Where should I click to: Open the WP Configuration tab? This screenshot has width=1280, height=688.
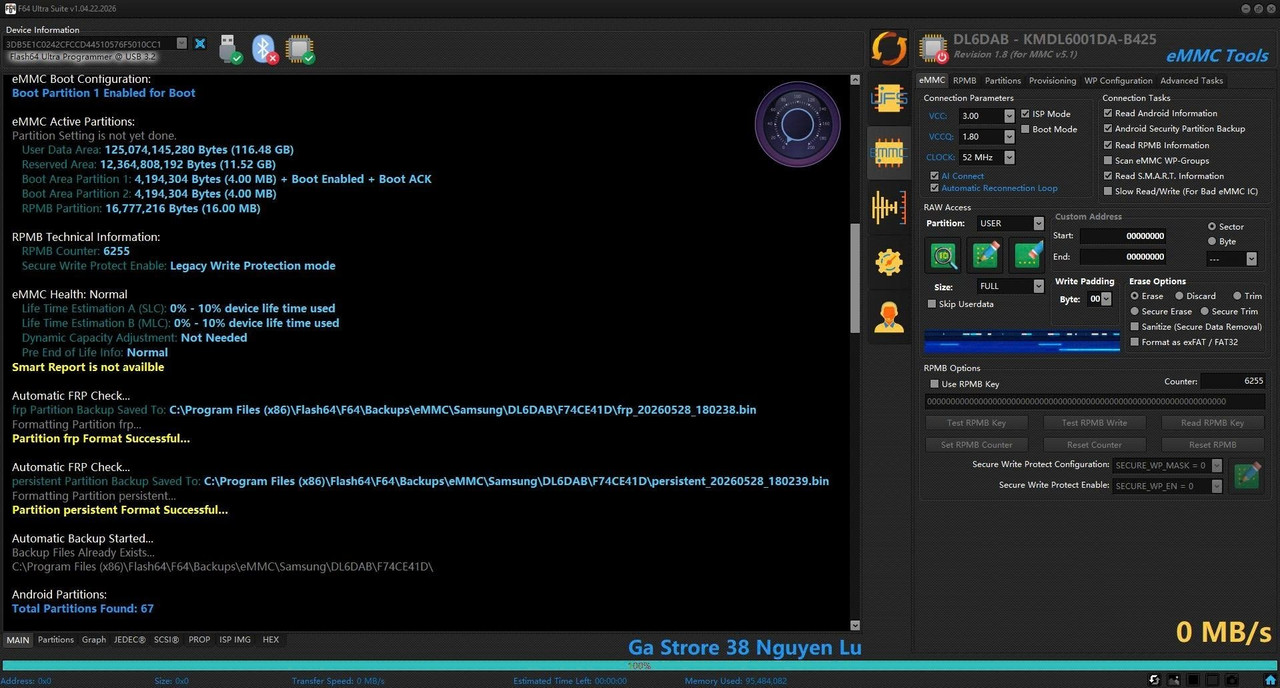click(x=1118, y=81)
